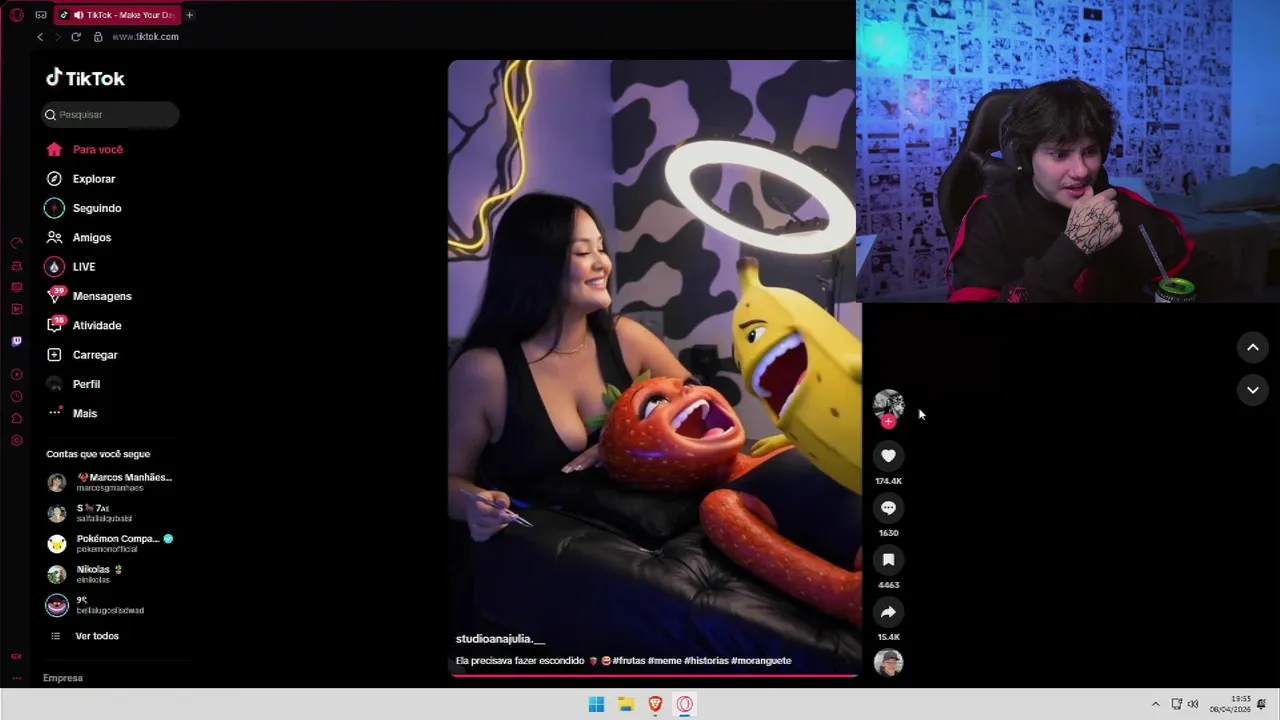Viewport: 1280px width, 720px height.
Task: Open the sidebar three-dots options
Action: pos(16,678)
